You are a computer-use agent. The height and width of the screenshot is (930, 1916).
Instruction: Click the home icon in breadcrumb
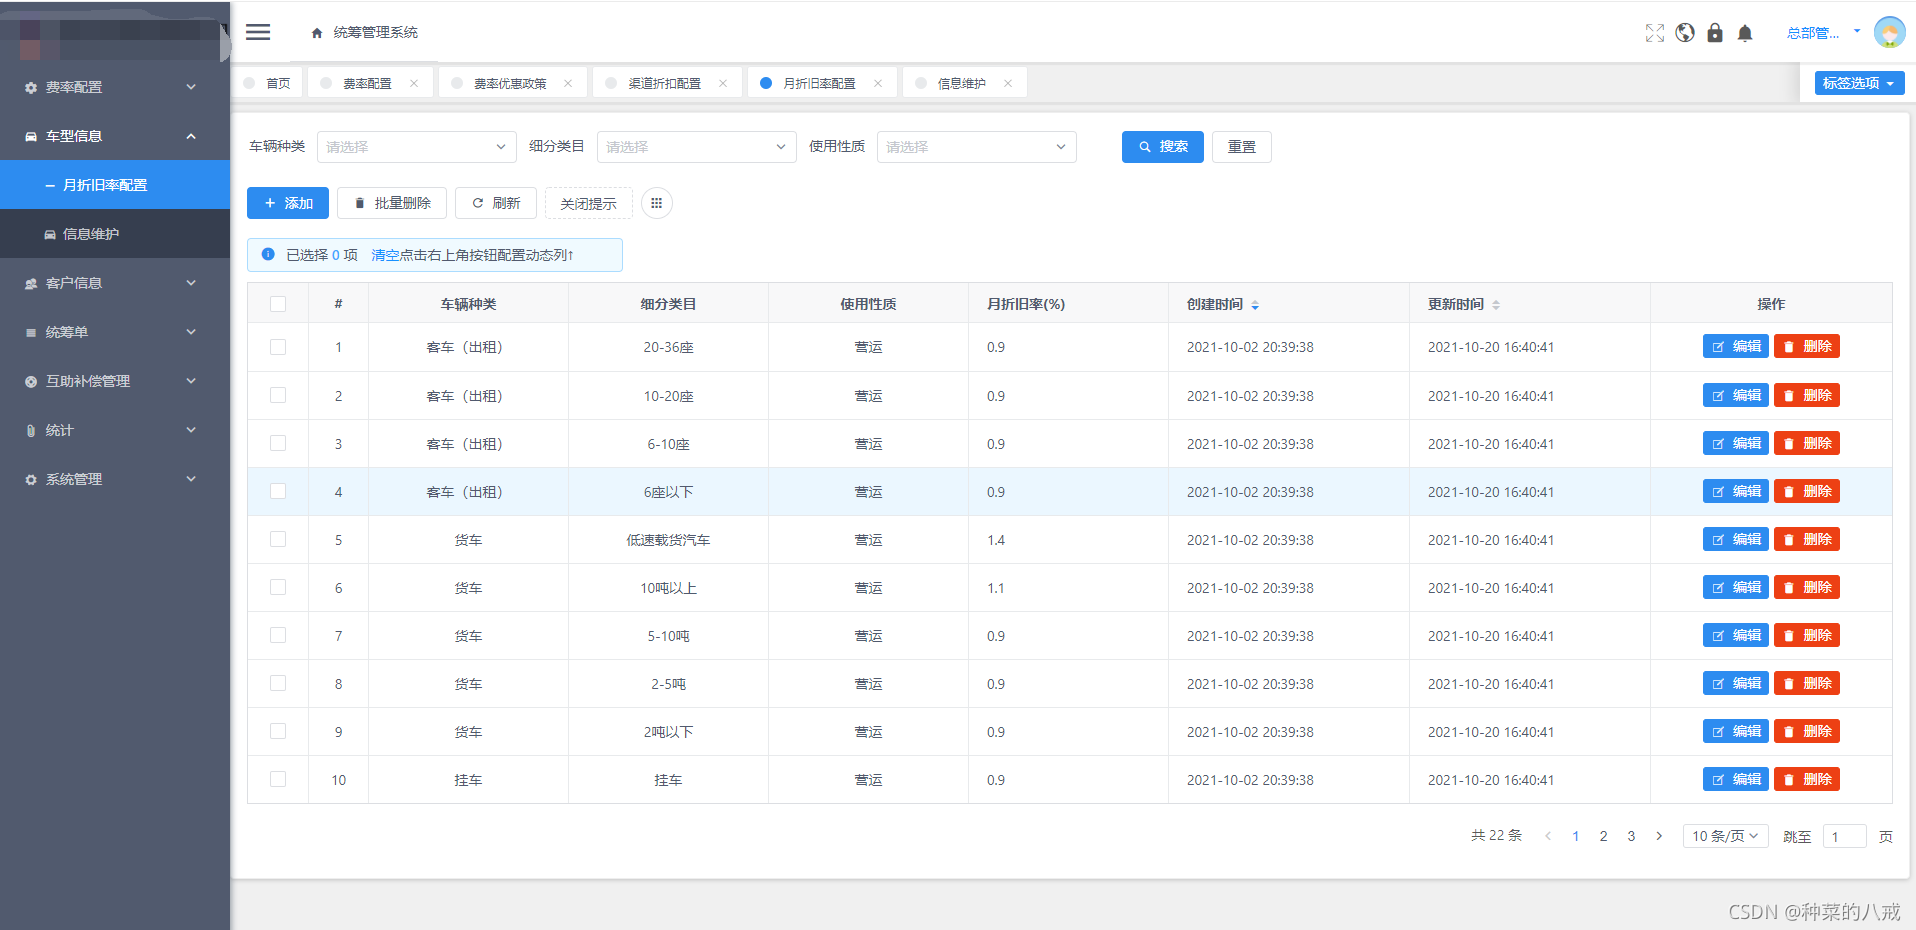pos(317,33)
